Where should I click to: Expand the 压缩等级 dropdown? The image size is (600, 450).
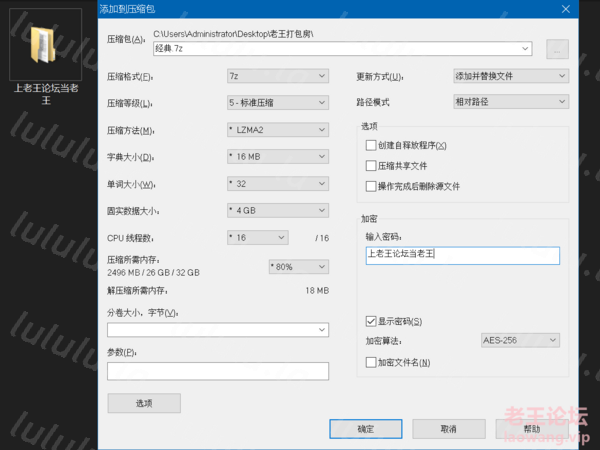(277, 103)
